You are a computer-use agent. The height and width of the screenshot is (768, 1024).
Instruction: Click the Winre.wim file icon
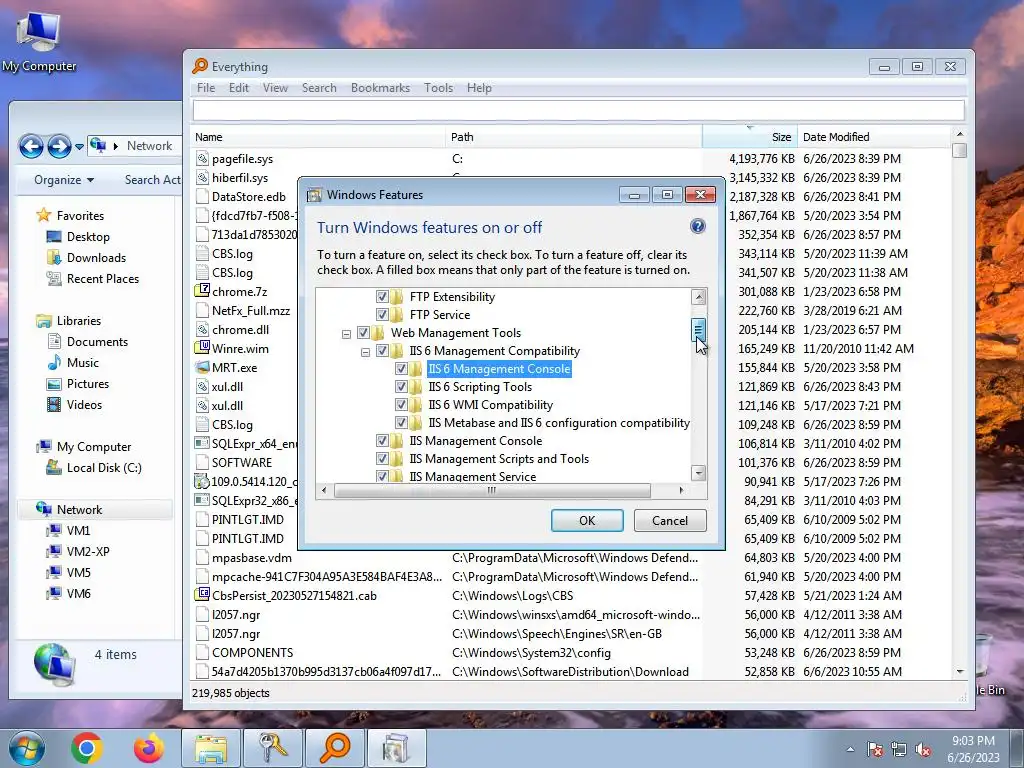[x=202, y=348]
